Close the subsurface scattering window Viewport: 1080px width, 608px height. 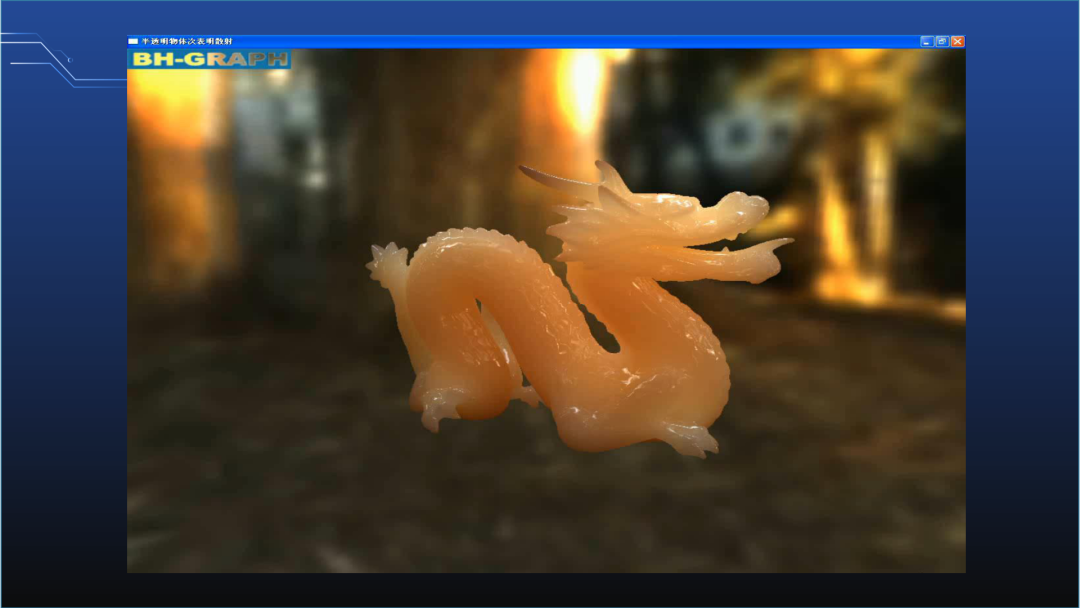[x=957, y=41]
